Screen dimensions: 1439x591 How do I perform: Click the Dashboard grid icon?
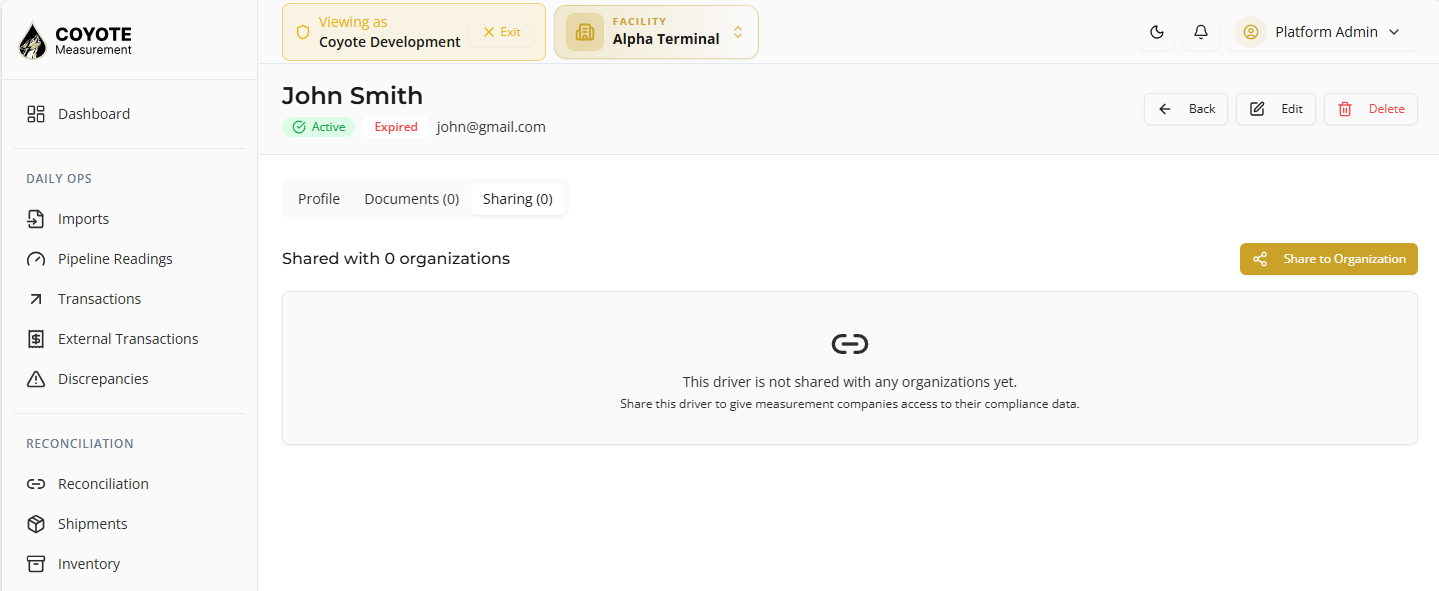(36, 114)
